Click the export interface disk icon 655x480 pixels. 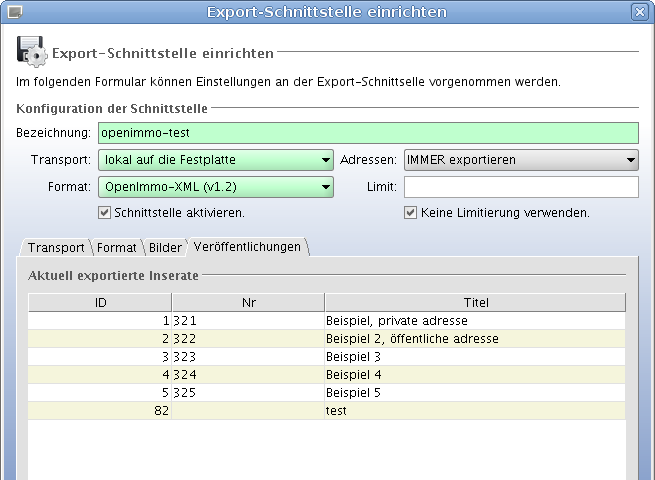point(32,51)
